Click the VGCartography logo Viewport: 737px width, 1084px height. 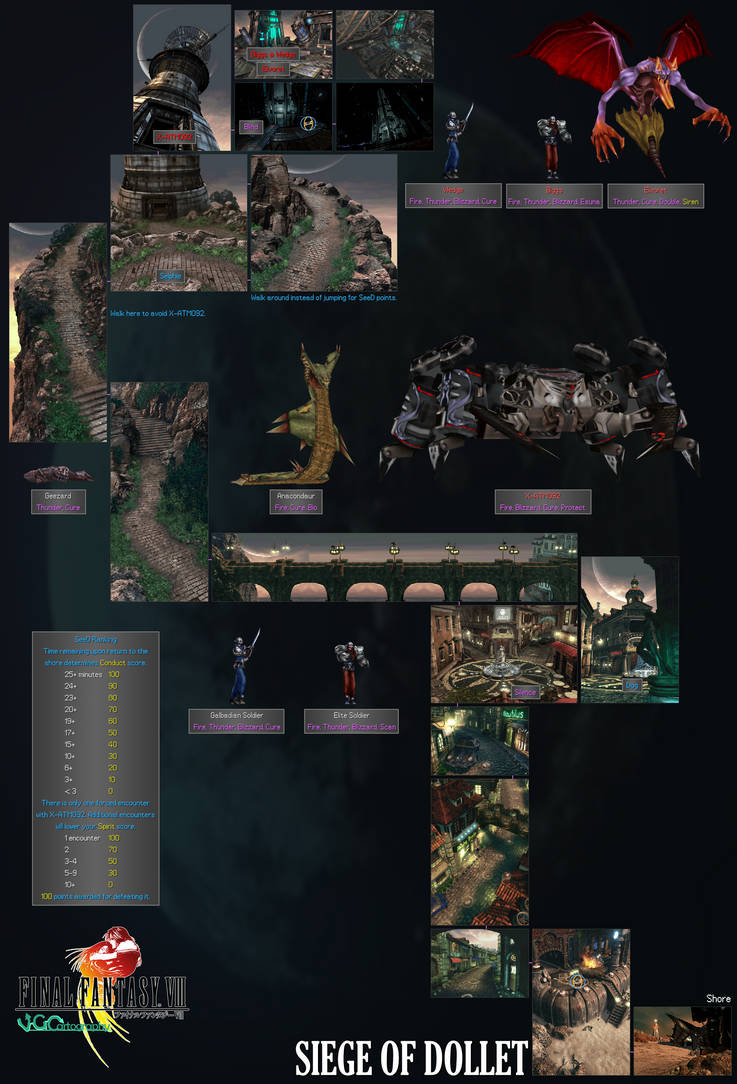click(x=64, y=1024)
